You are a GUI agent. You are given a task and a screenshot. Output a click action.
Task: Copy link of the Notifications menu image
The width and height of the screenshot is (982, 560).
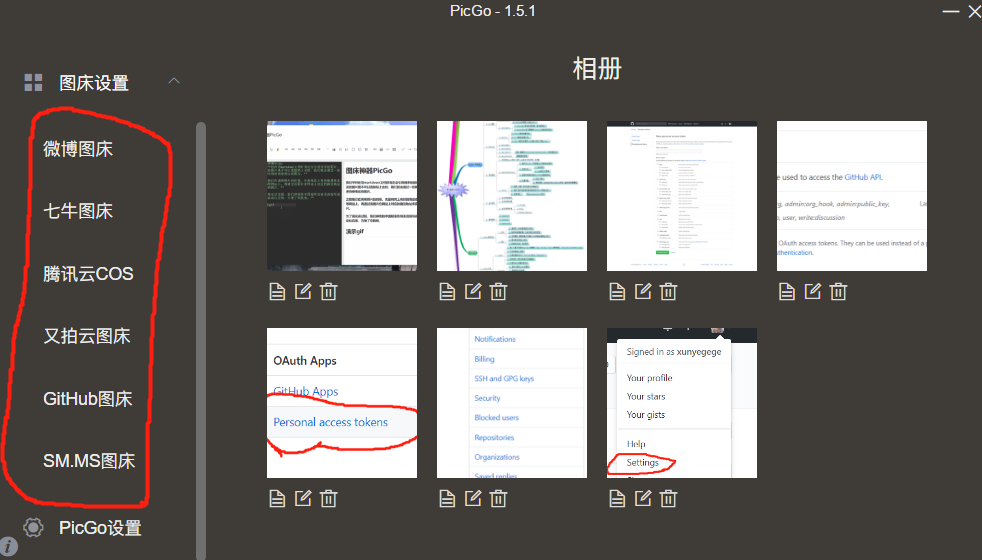[447, 499]
